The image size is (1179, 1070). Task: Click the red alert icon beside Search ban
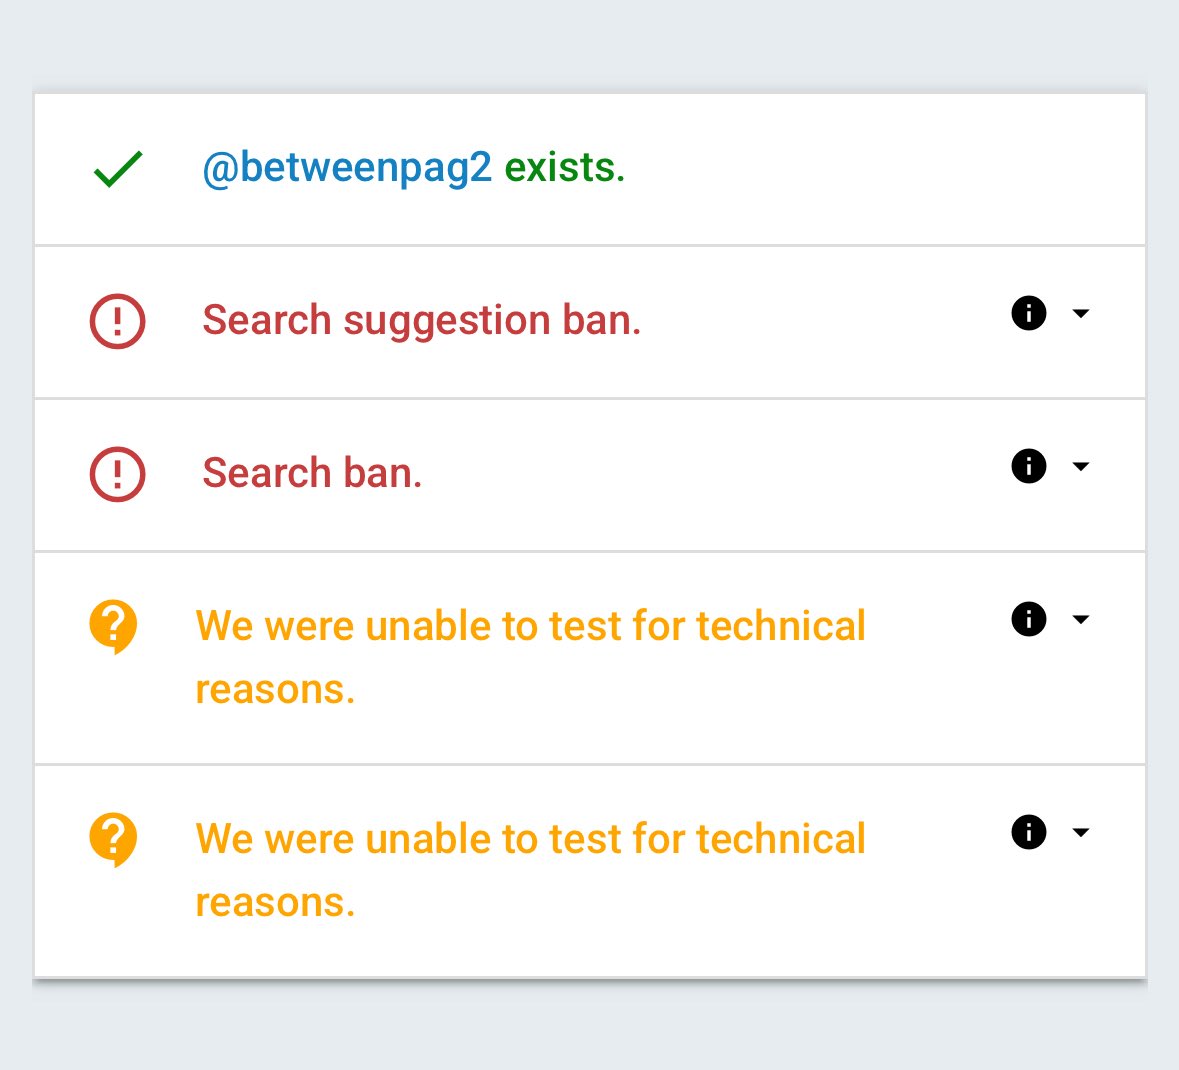[118, 473]
